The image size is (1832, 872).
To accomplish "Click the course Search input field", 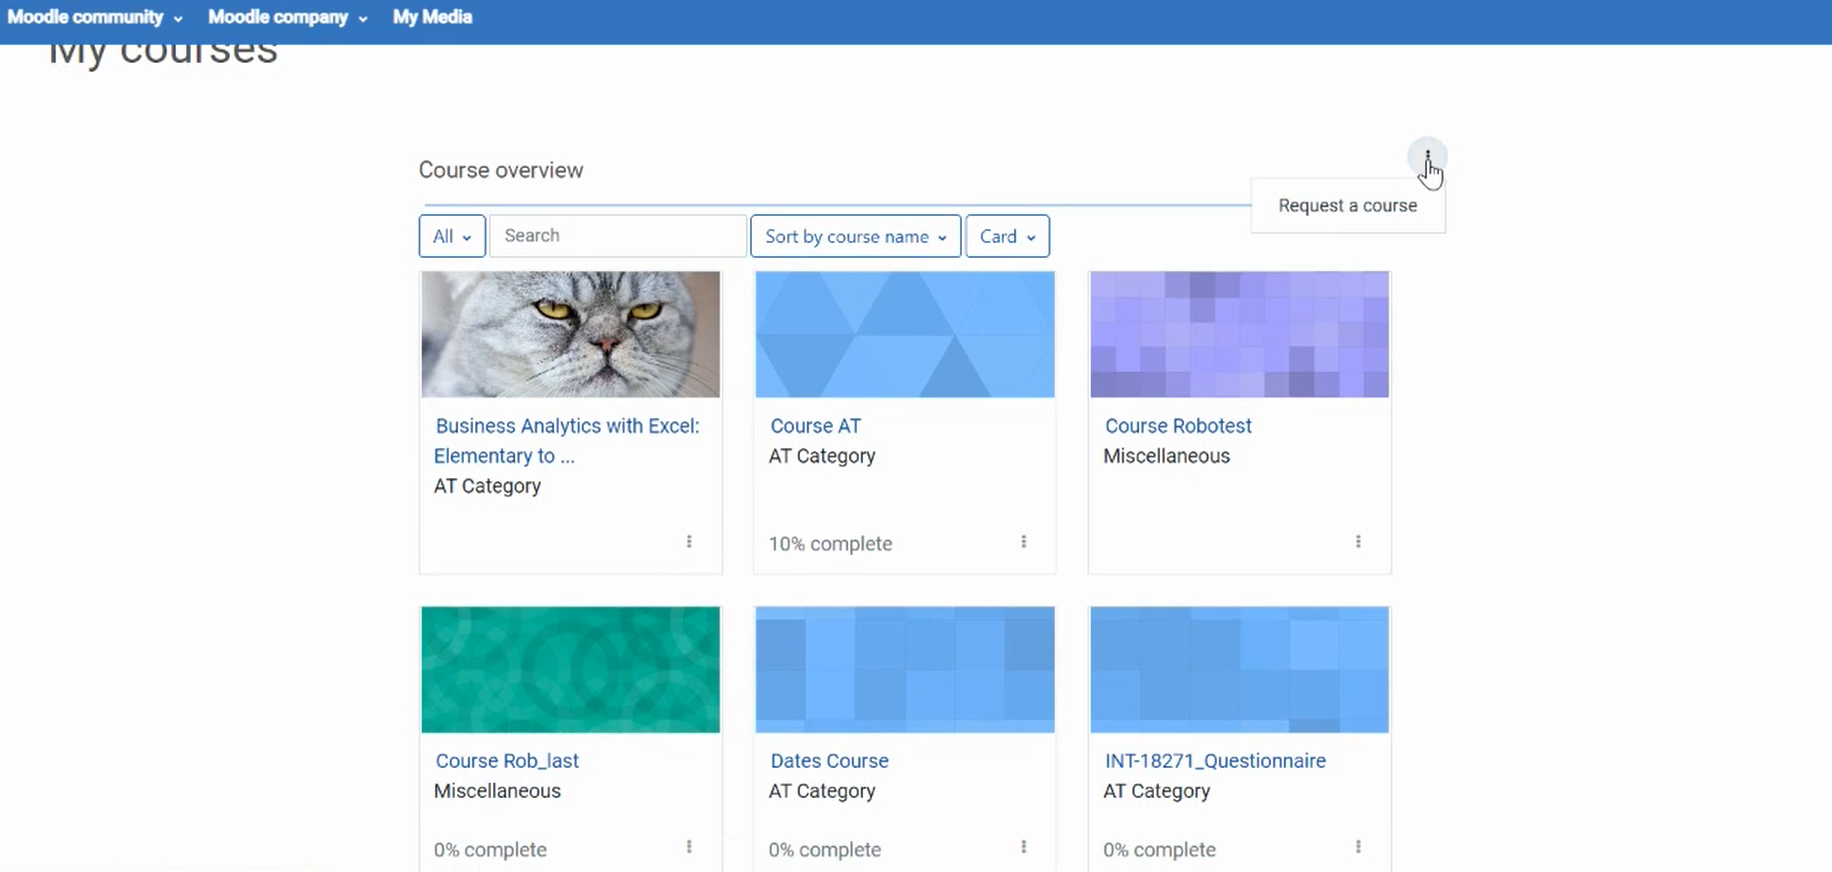I will click(618, 236).
